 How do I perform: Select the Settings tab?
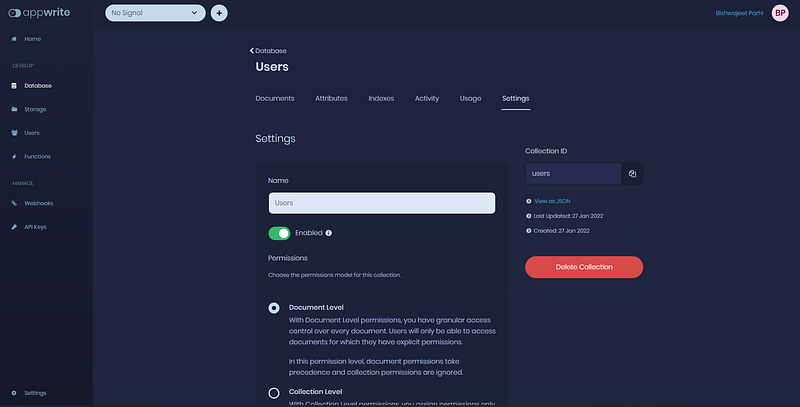[515, 98]
